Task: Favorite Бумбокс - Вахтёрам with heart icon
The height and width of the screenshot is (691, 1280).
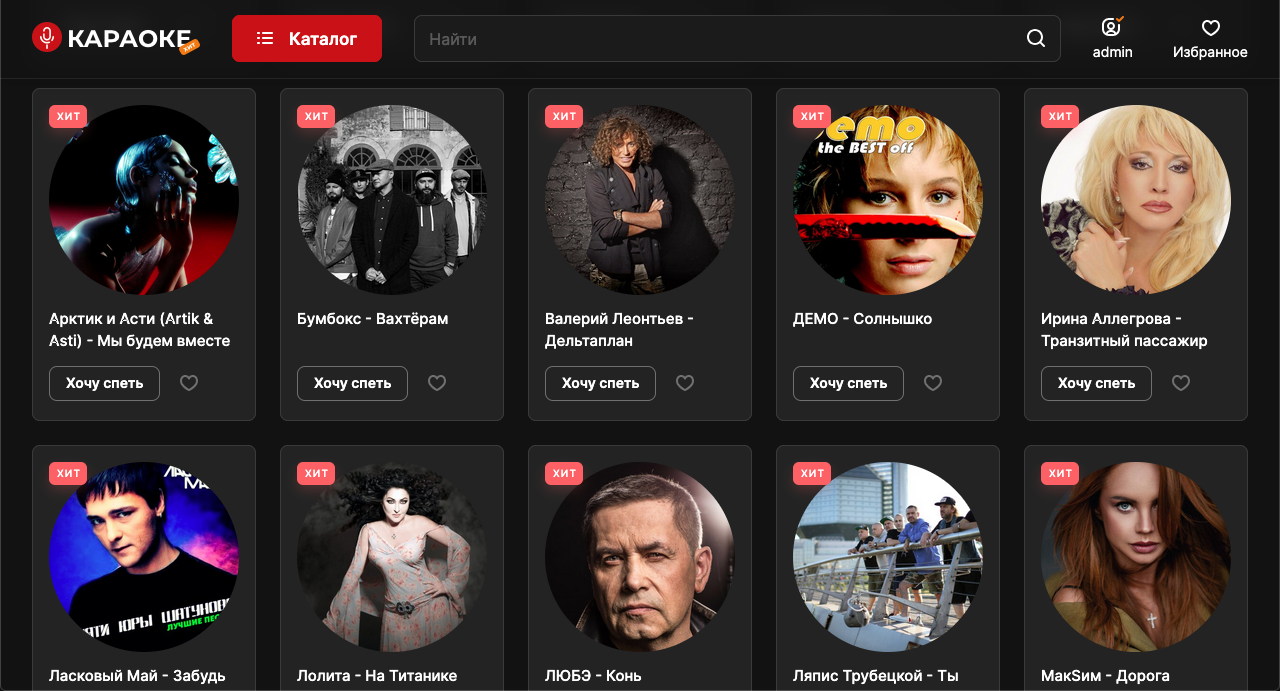Action: point(436,383)
